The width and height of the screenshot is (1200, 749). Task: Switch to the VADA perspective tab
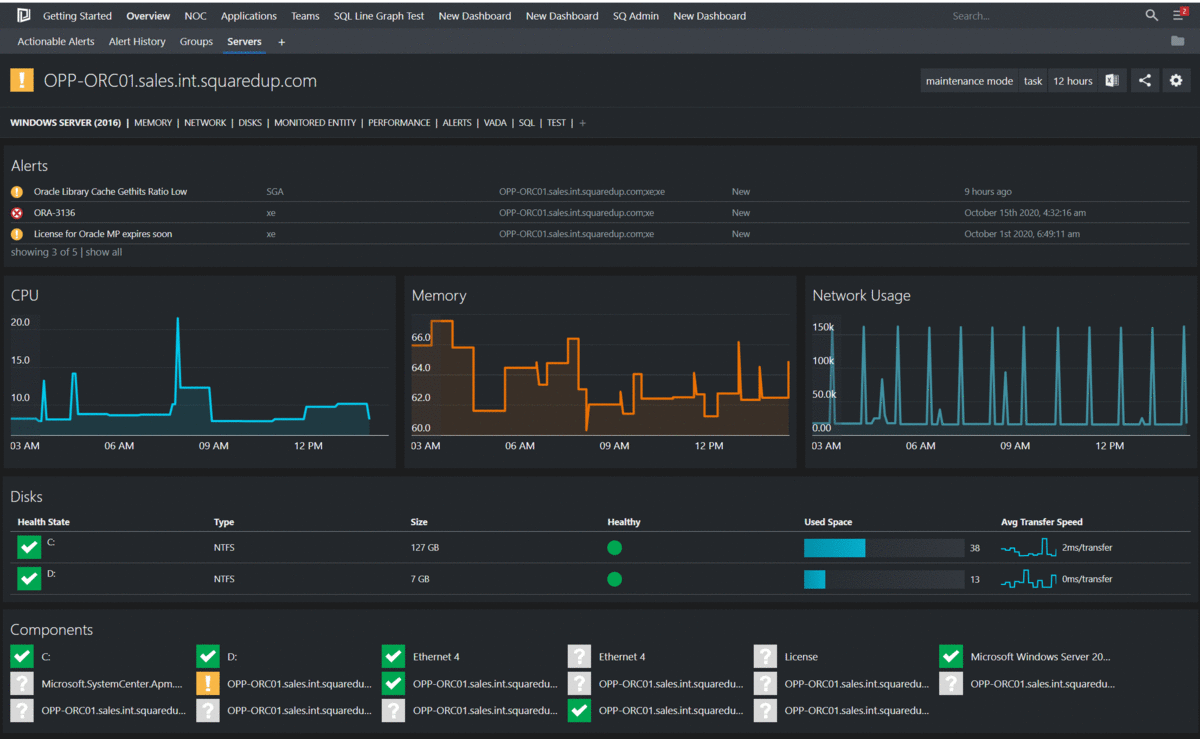coord(495,123)
